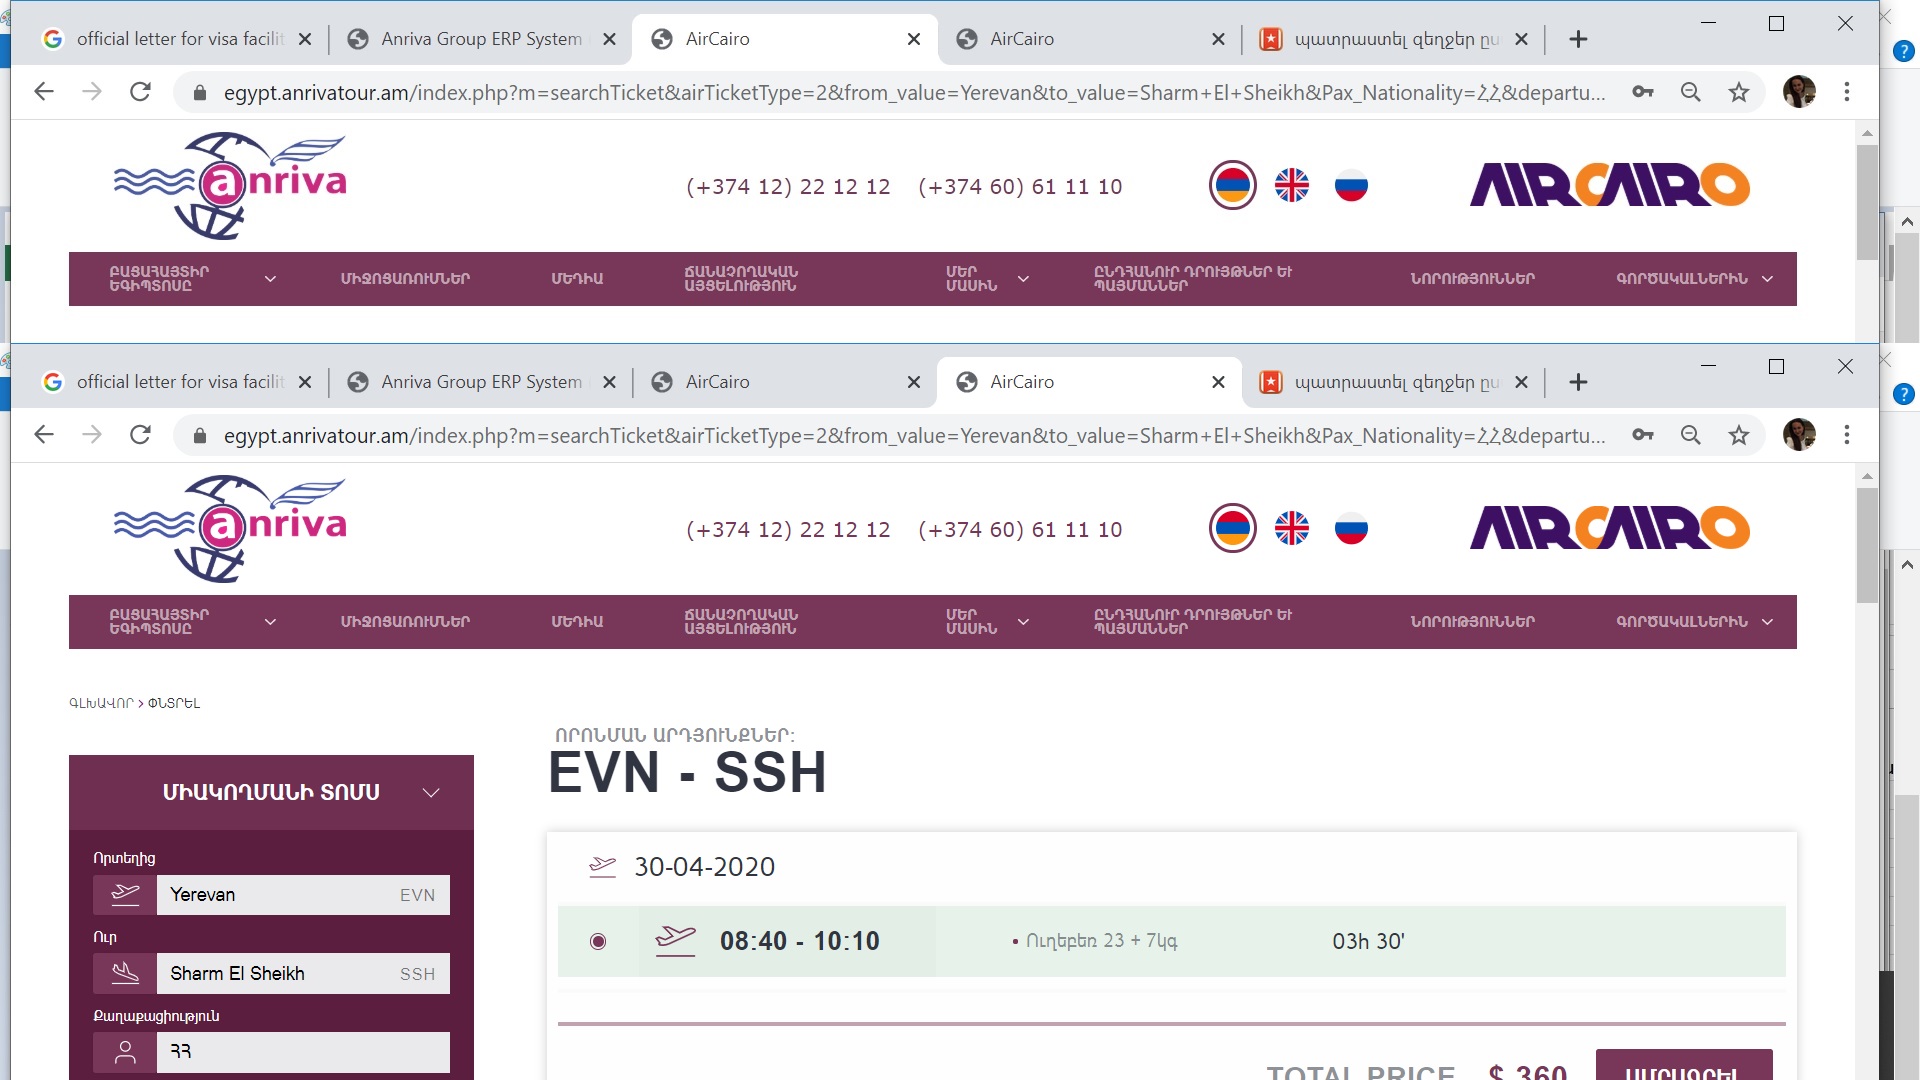1920x1080 pixels.
Task: Reload page in front browser window
Action: coord(141,435)
